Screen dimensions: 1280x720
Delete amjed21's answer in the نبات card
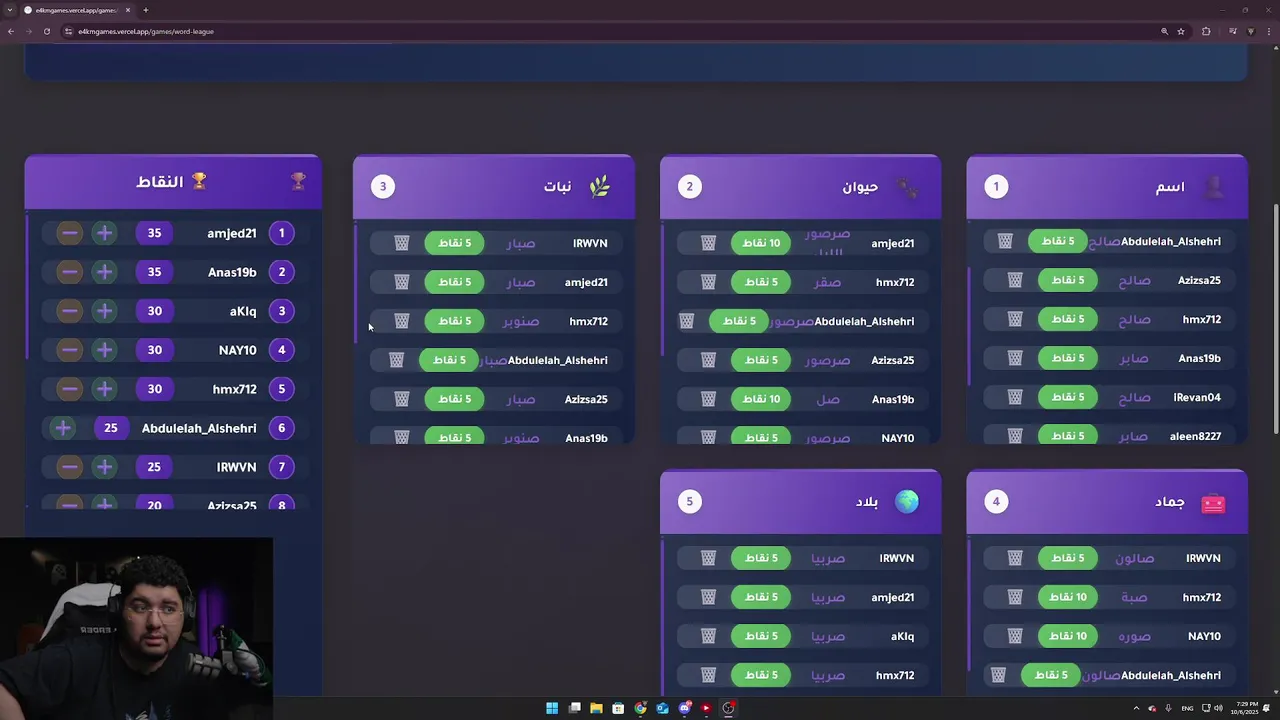point(402,282)
